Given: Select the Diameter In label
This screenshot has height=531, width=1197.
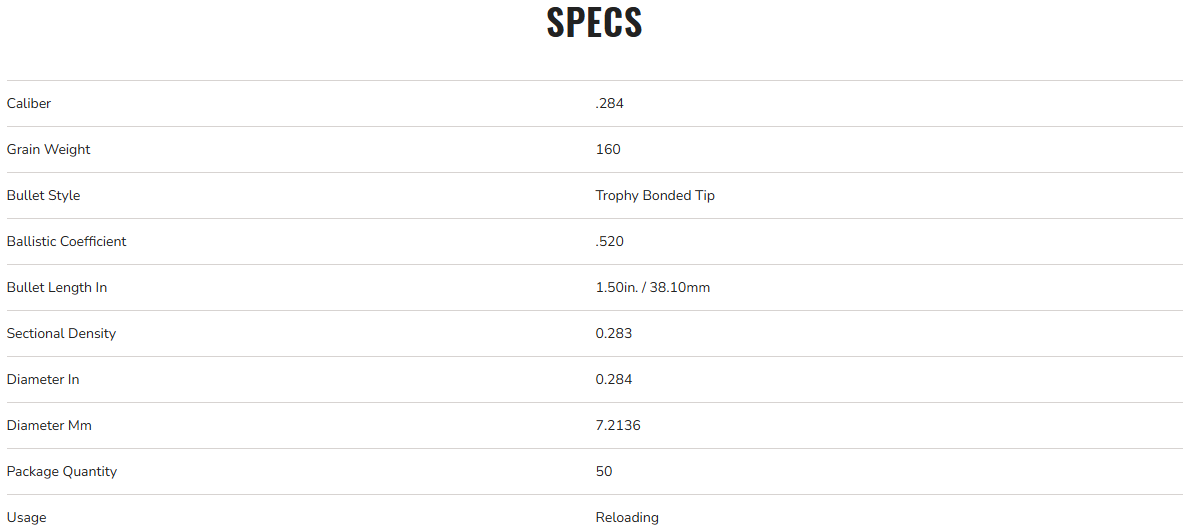Looking at the screenshot, I should pyautogui.click(x=43, y=380).
